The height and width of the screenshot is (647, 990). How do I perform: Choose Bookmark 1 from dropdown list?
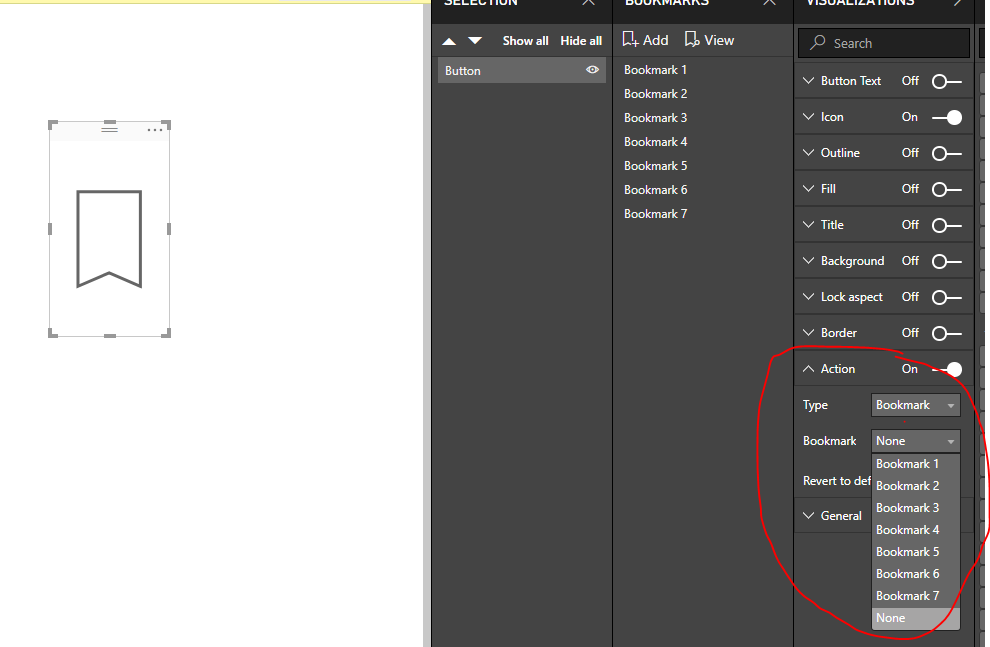[915, 464]
